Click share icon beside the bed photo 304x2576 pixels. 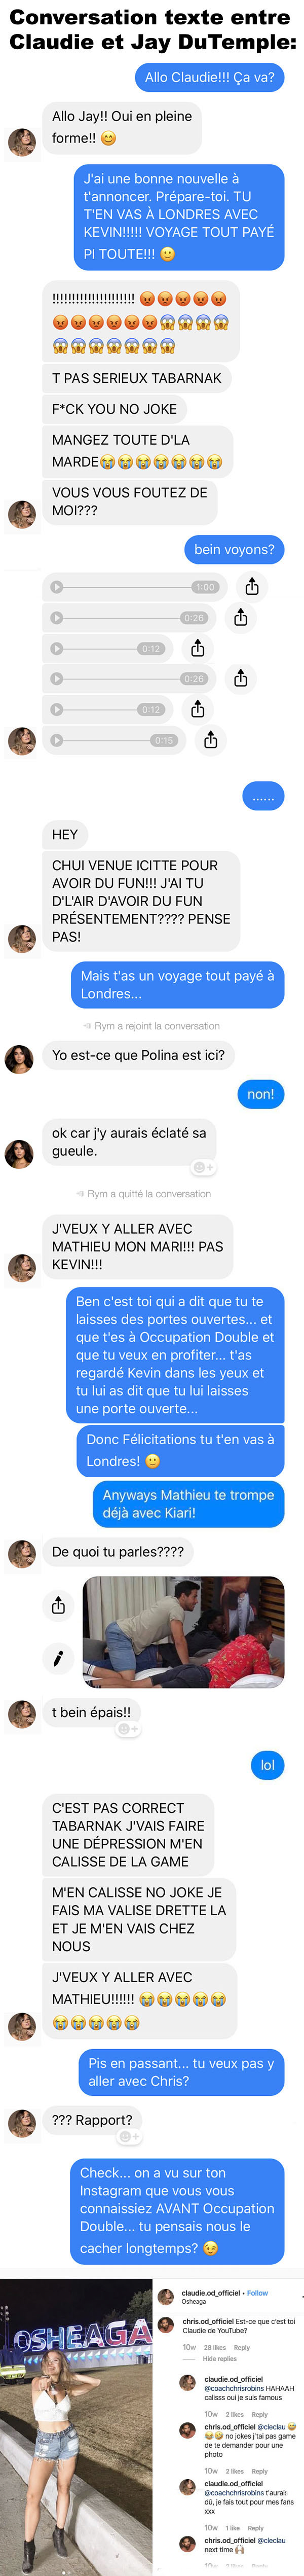58,1605
